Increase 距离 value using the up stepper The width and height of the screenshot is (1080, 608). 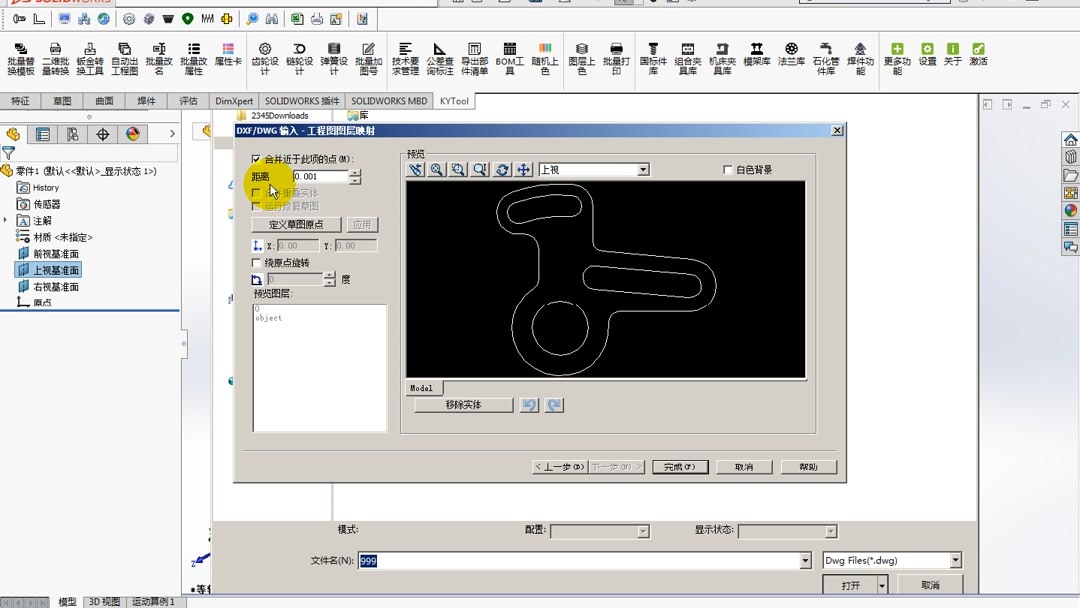tap(354, 174)
